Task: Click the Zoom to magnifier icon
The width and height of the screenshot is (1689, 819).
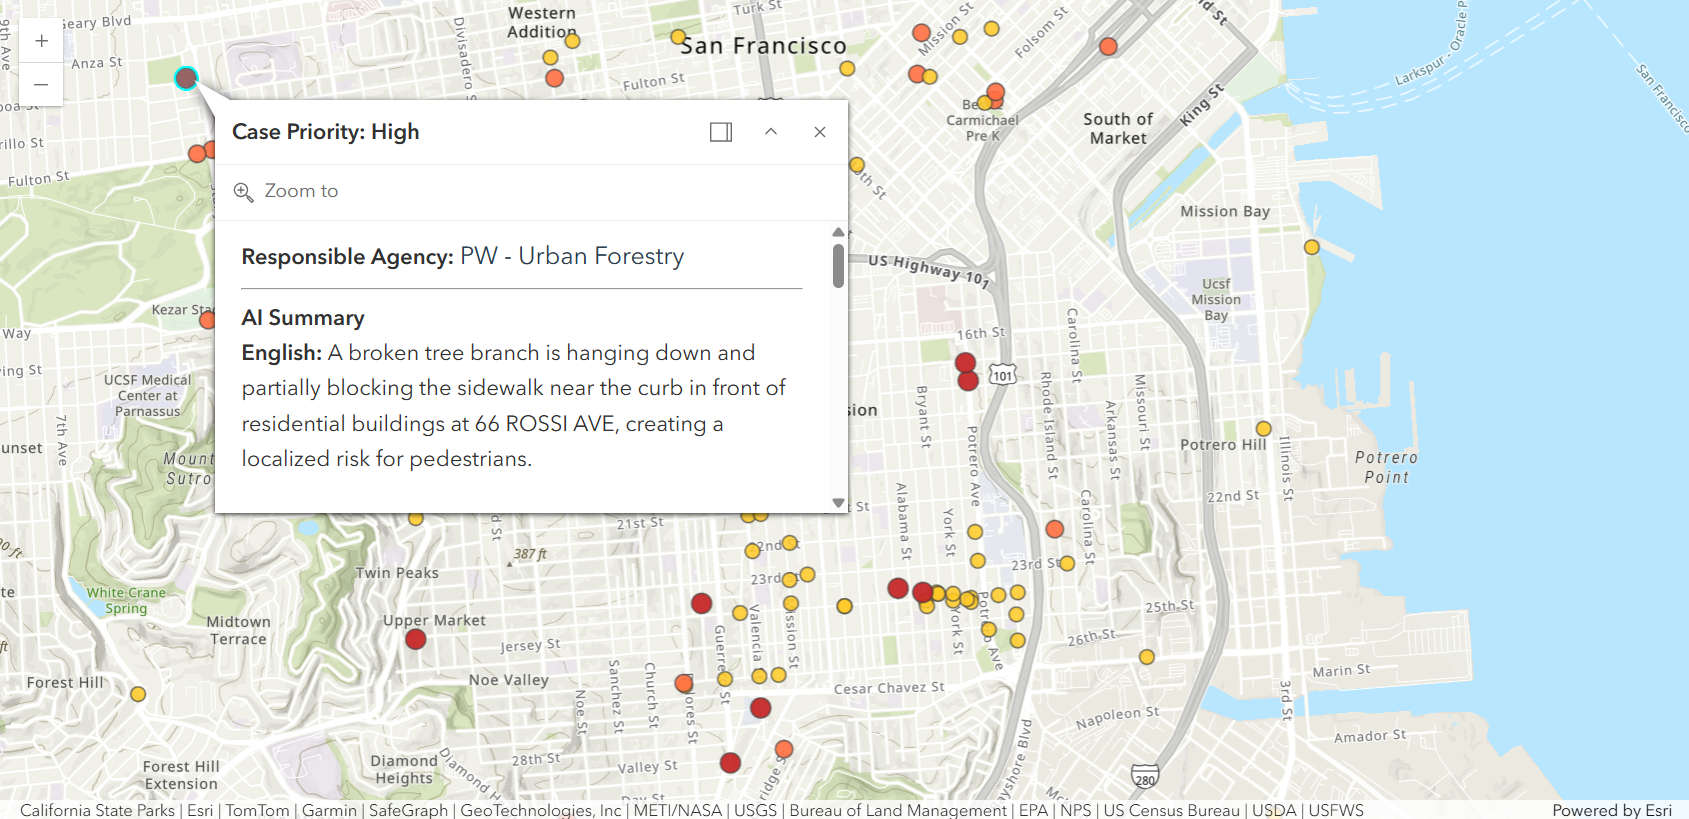Action: pyautogui.click(x=243, y=192)
